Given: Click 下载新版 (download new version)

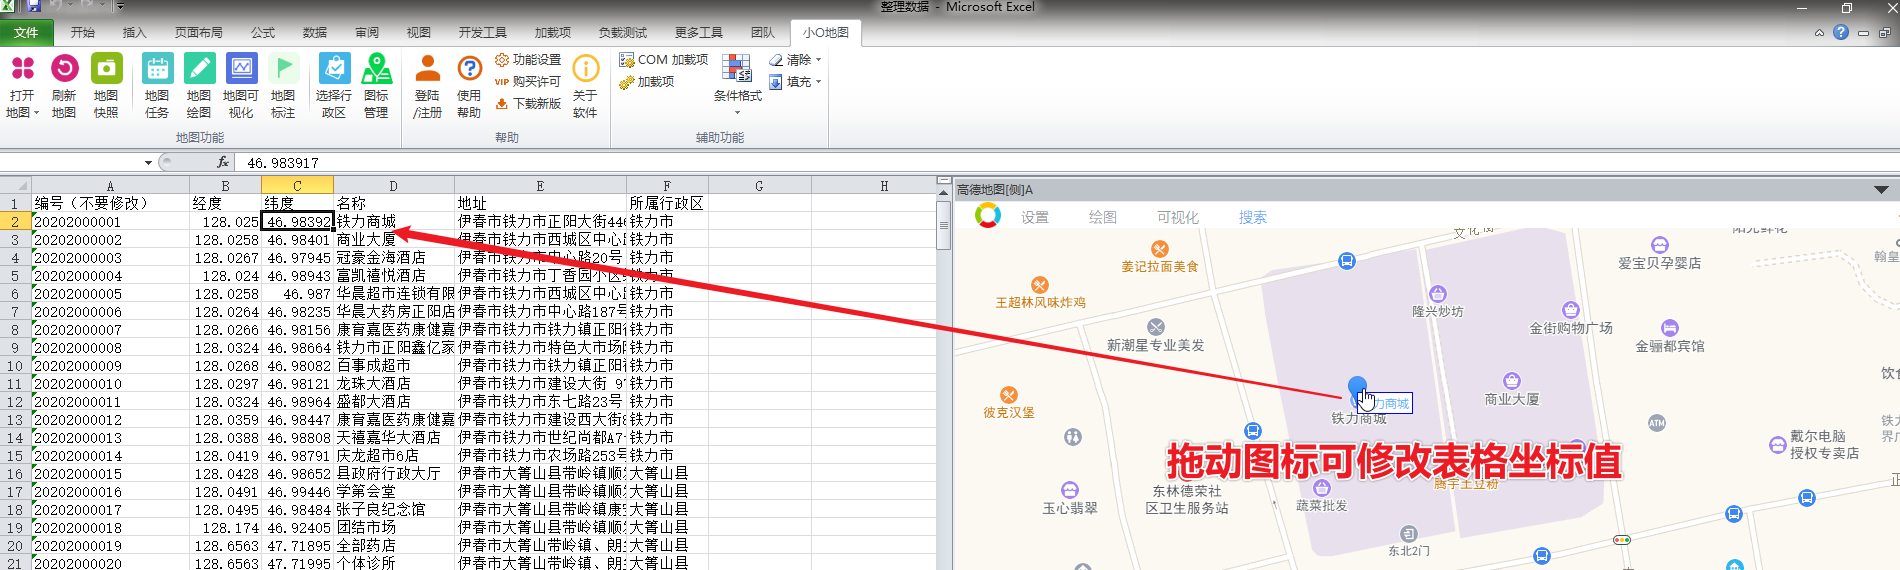Looking at the screenshot, I should click(x=528, y=104).
